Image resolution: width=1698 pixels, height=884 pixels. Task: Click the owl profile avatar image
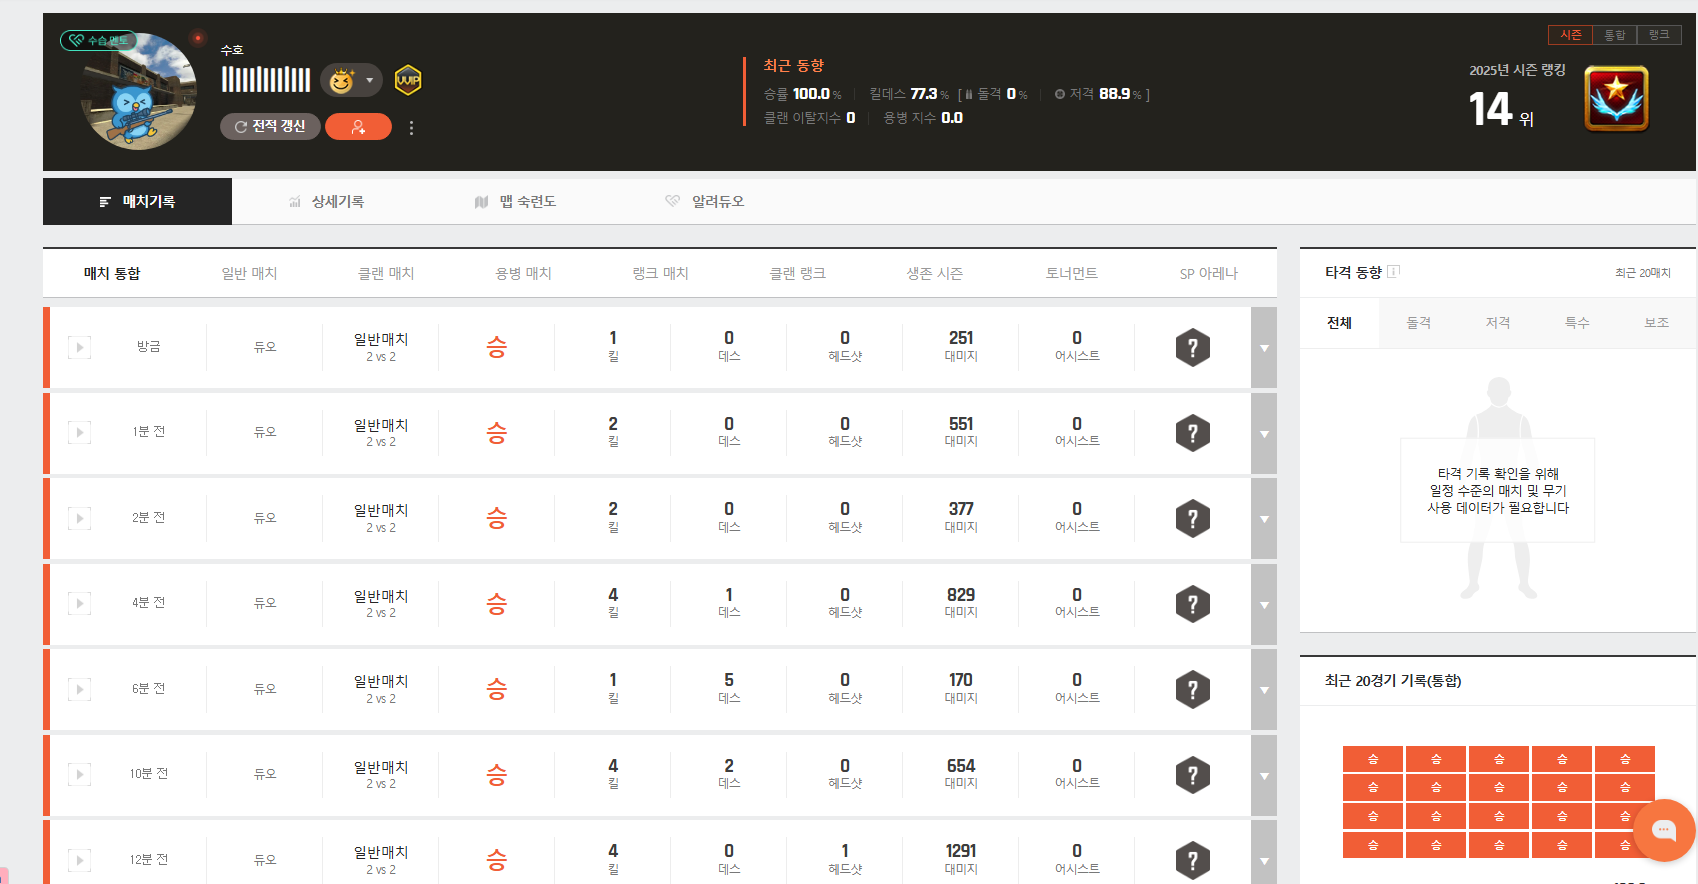(138, 93)
